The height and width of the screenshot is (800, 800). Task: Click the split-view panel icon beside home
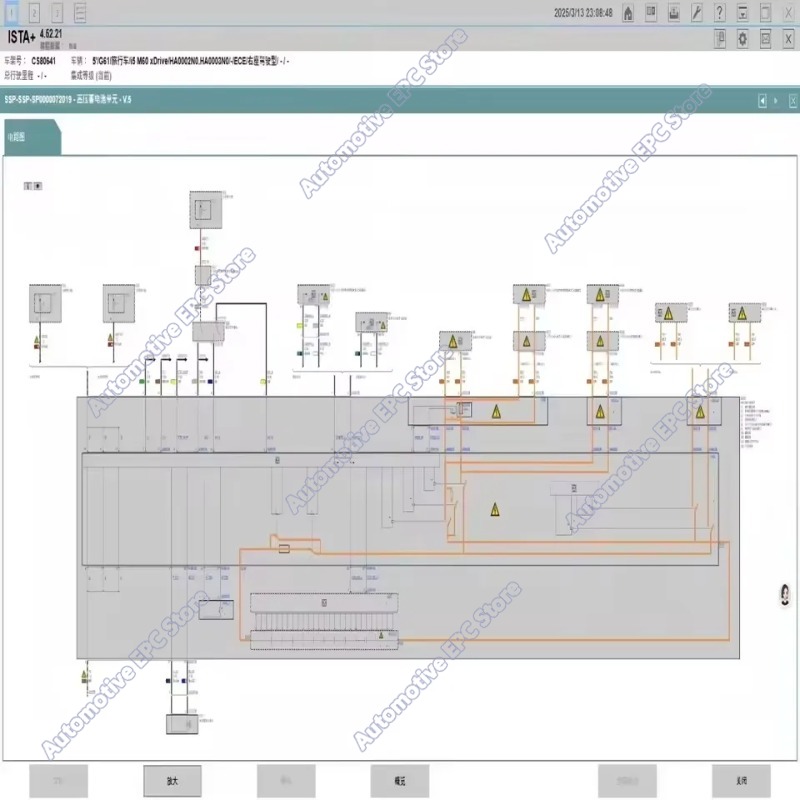click(651, 13)
